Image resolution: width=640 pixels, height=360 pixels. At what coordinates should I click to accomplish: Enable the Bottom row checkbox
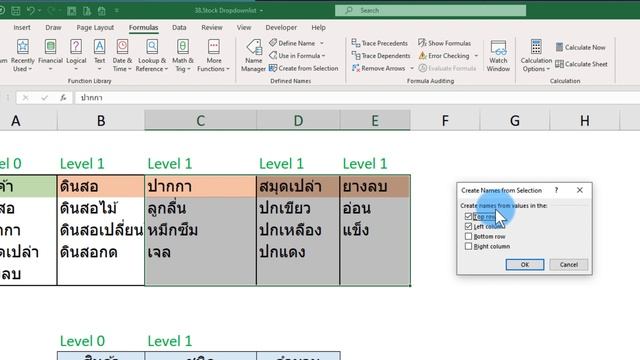(468, 236)
